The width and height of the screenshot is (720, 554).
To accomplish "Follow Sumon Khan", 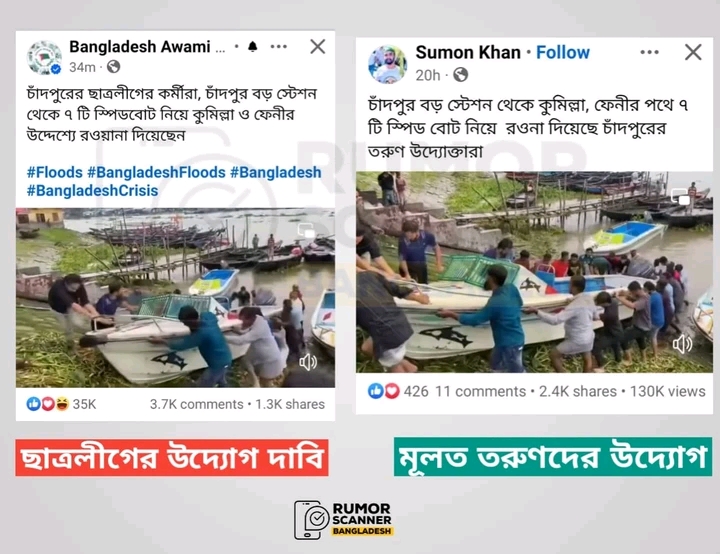I will pos(563,52).
